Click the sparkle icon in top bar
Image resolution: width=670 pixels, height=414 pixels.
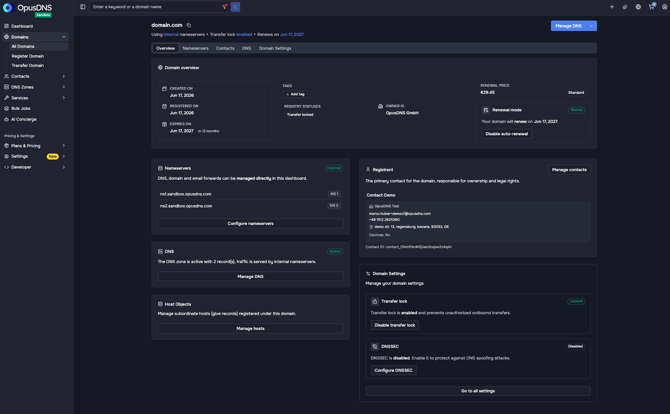click(612, 7)
